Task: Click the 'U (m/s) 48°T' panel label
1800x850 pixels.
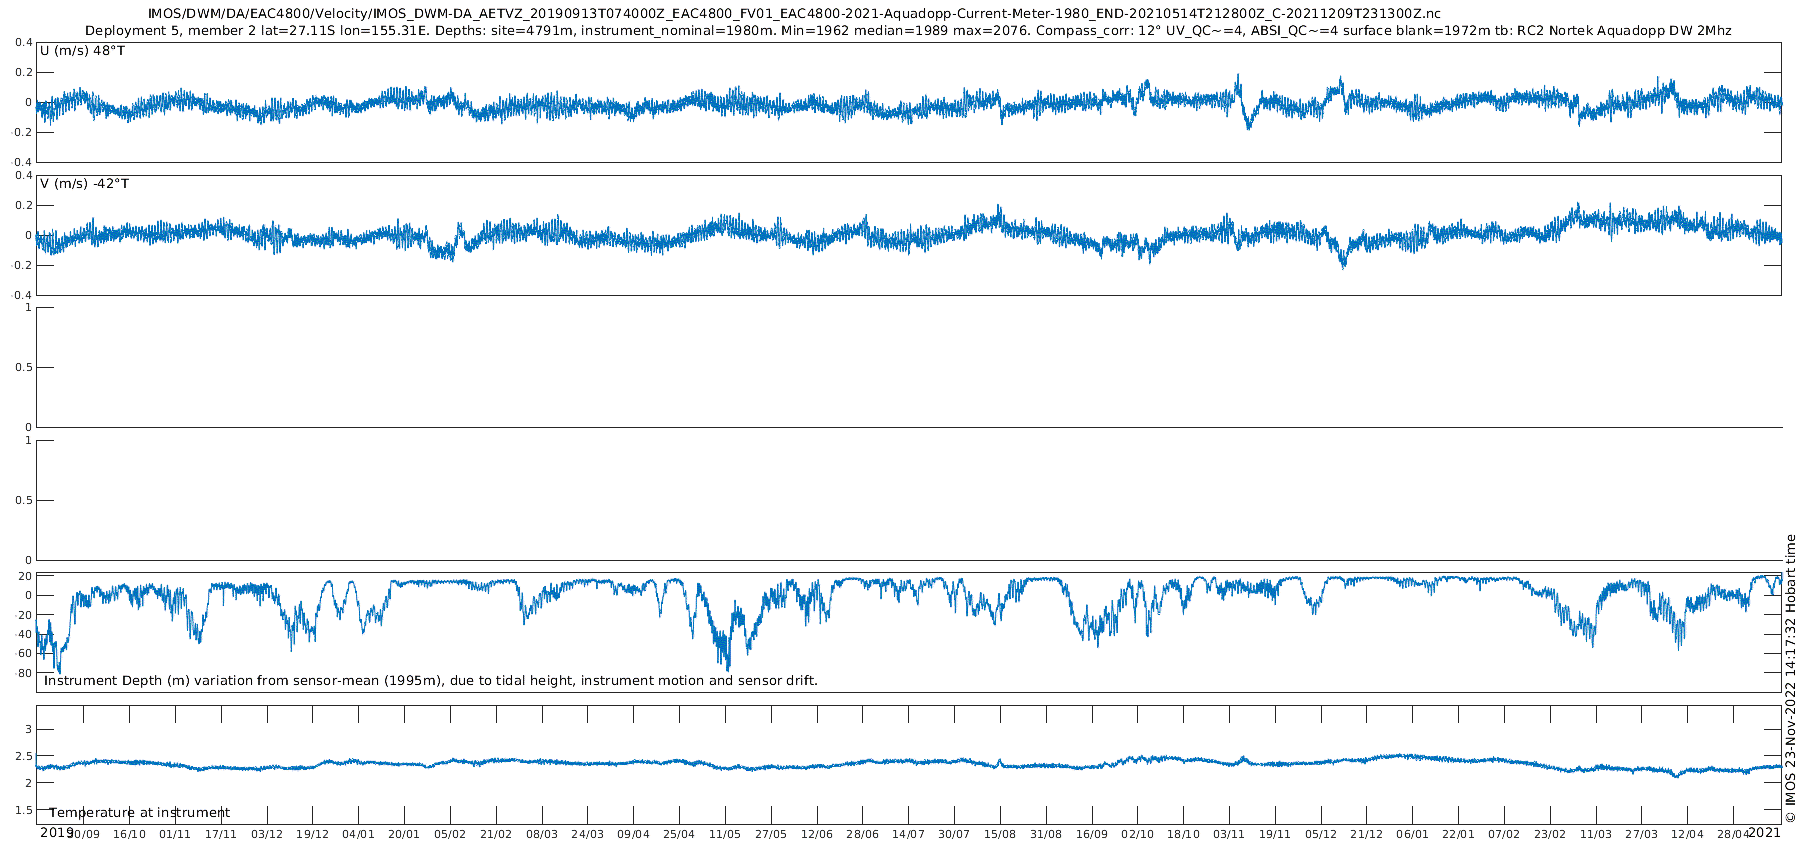Action: pos(82,50)
